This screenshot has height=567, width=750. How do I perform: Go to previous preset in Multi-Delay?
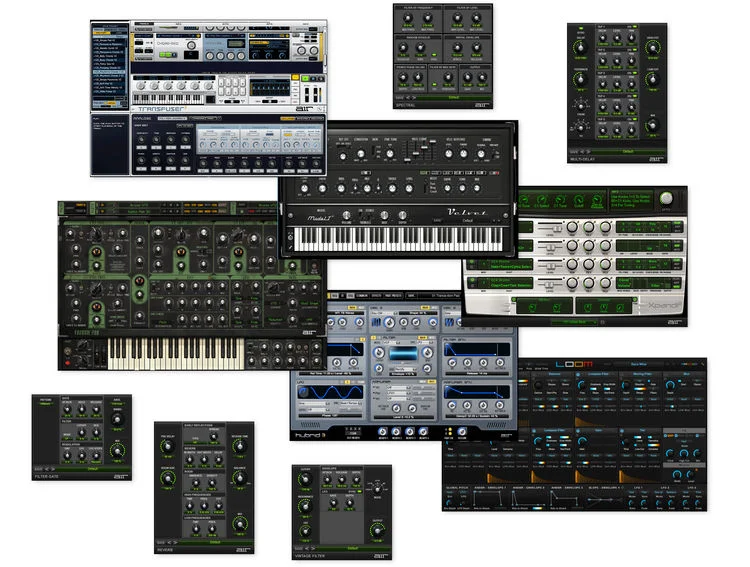click(583, 152)
